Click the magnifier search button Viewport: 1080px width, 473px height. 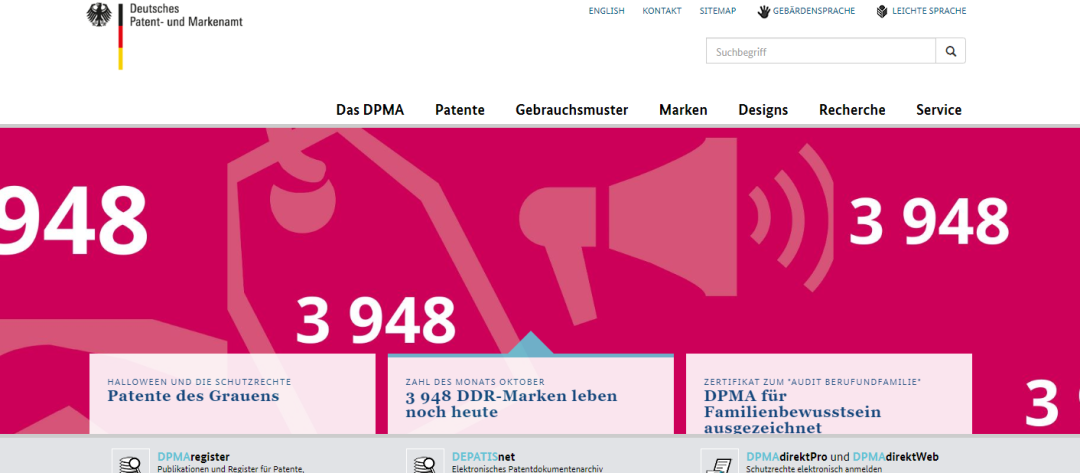pyautogui.click(x=951, y=51)
